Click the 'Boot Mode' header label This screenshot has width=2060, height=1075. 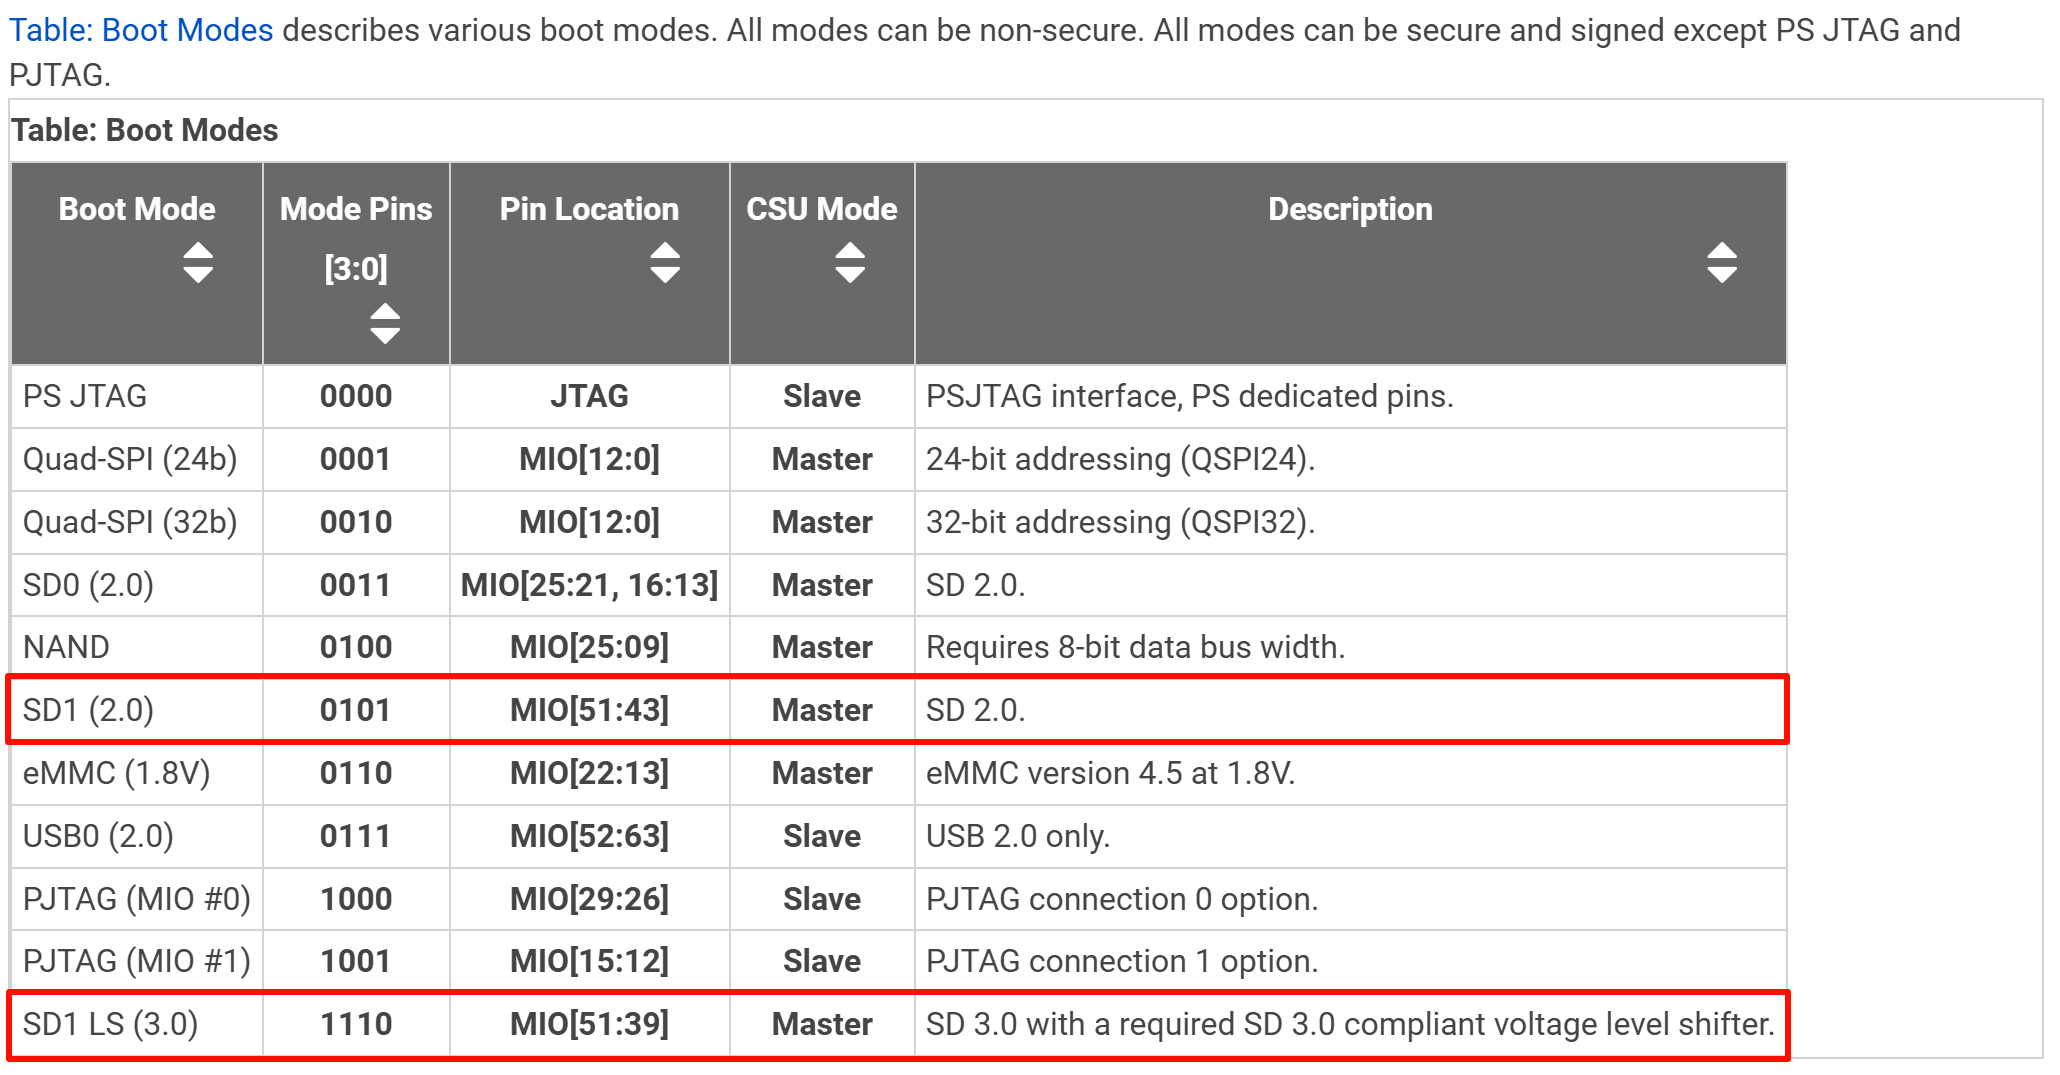coord(137,209)
